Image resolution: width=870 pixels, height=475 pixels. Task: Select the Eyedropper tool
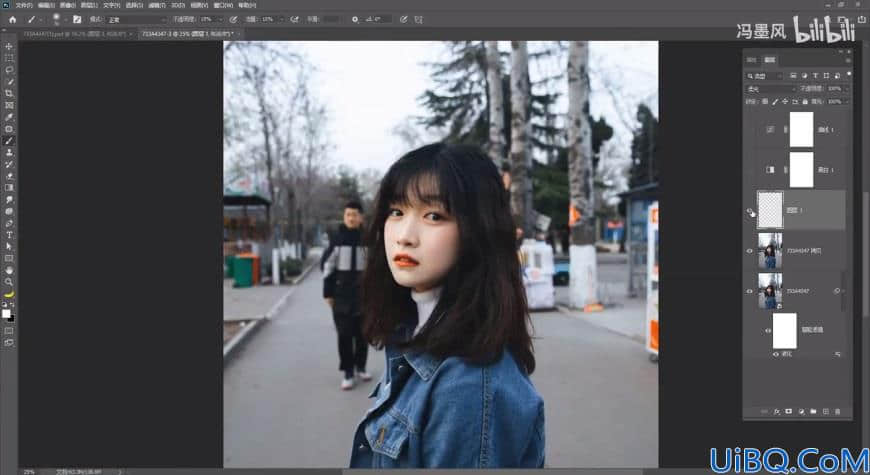click(9, 117)
